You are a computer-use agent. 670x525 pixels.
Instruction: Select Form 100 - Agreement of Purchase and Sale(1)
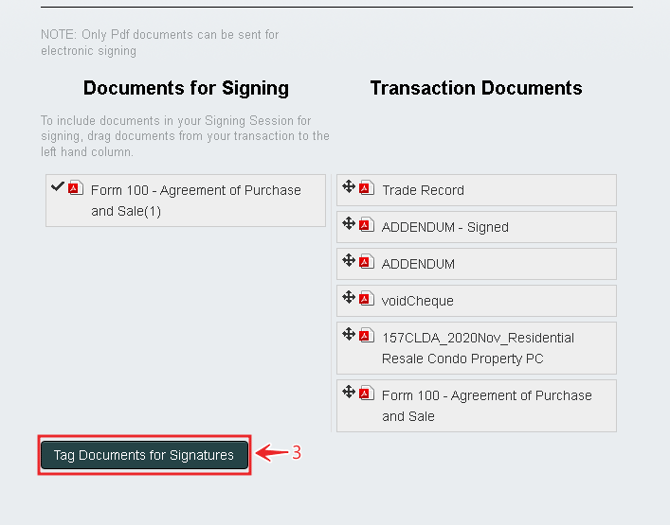[x=195, y=200]
